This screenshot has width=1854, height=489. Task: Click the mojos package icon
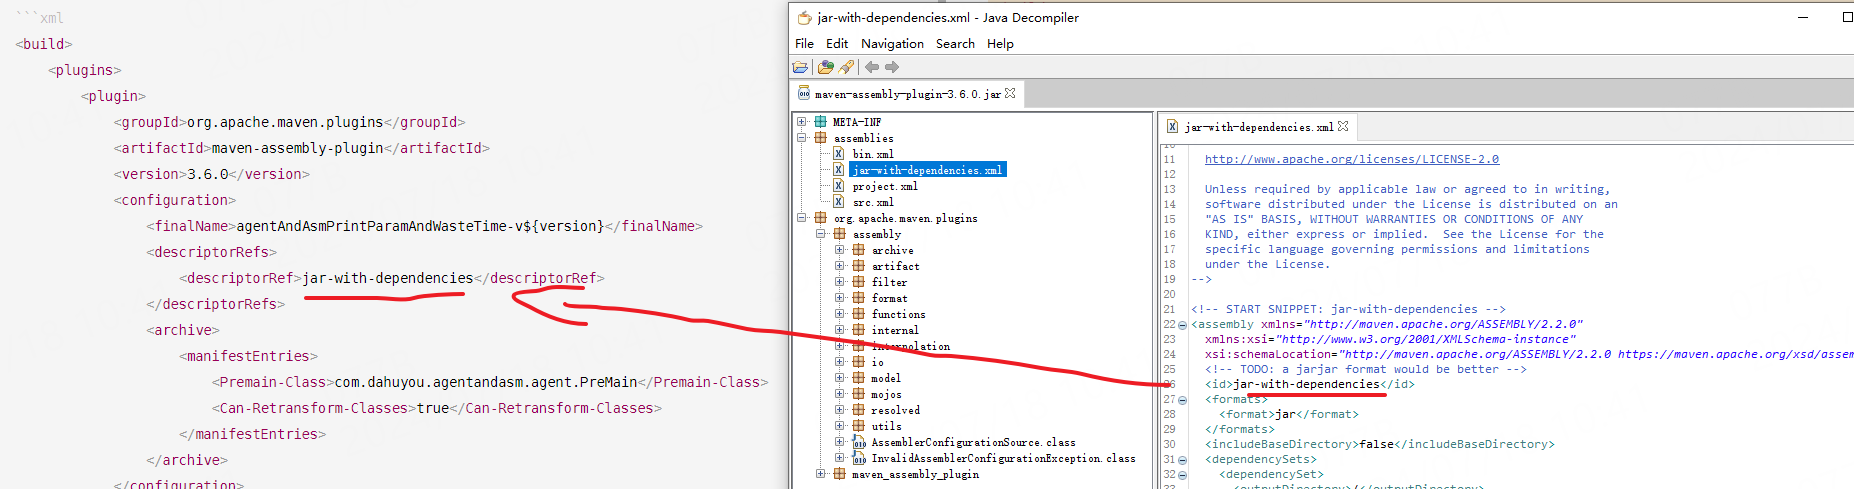click(x=858, y=394)
